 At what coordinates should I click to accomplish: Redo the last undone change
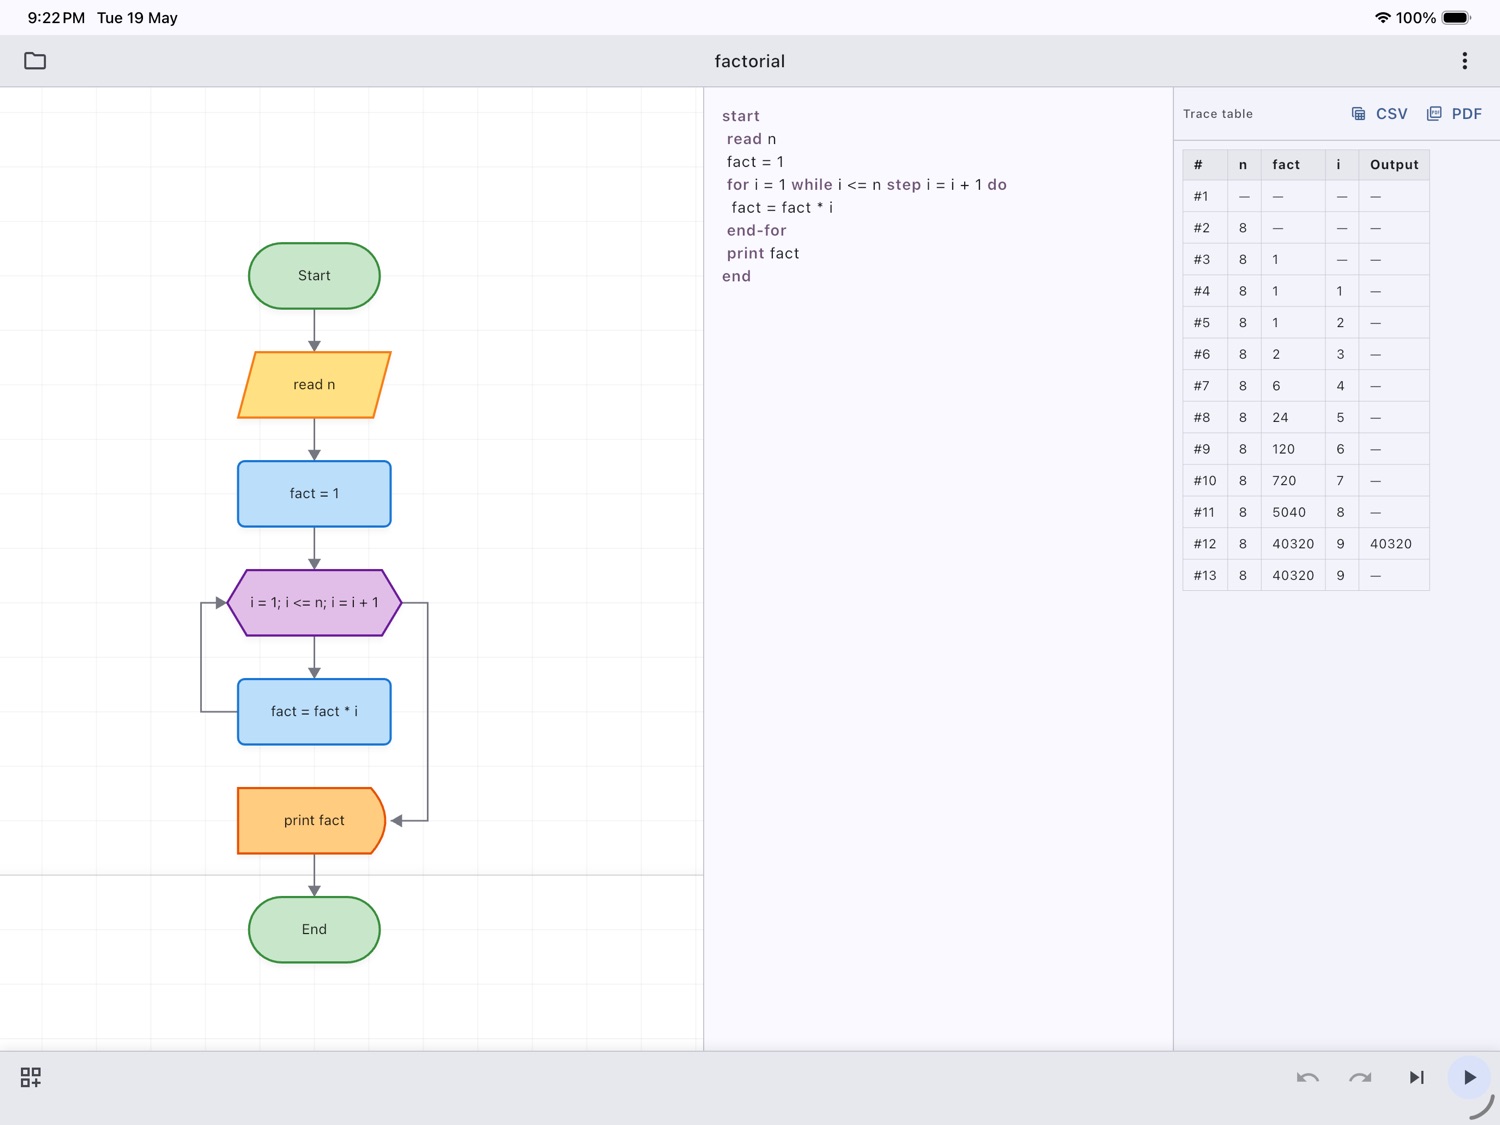click(x=1360, y=1077)
